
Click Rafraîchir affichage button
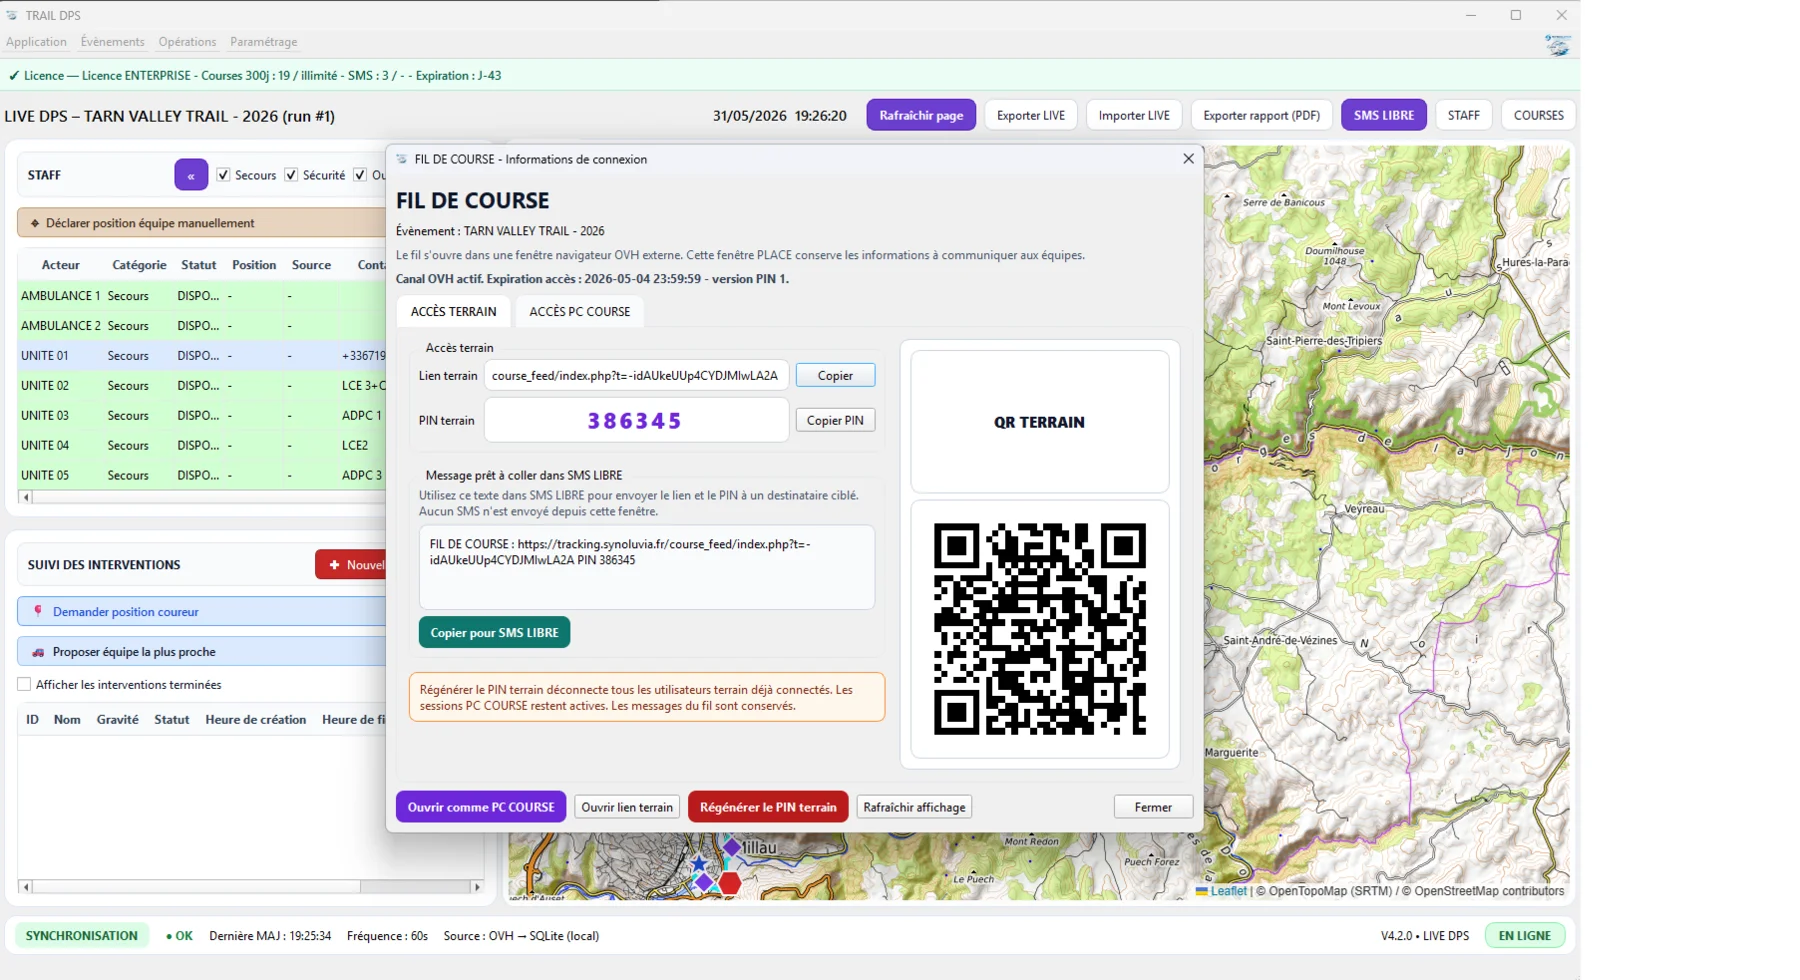[x=914, y=807]
